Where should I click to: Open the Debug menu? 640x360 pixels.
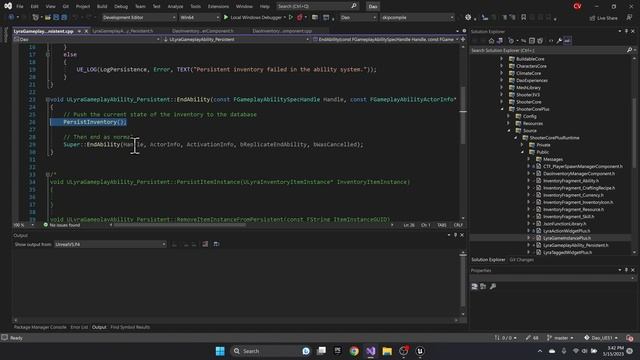pos(121,6)
